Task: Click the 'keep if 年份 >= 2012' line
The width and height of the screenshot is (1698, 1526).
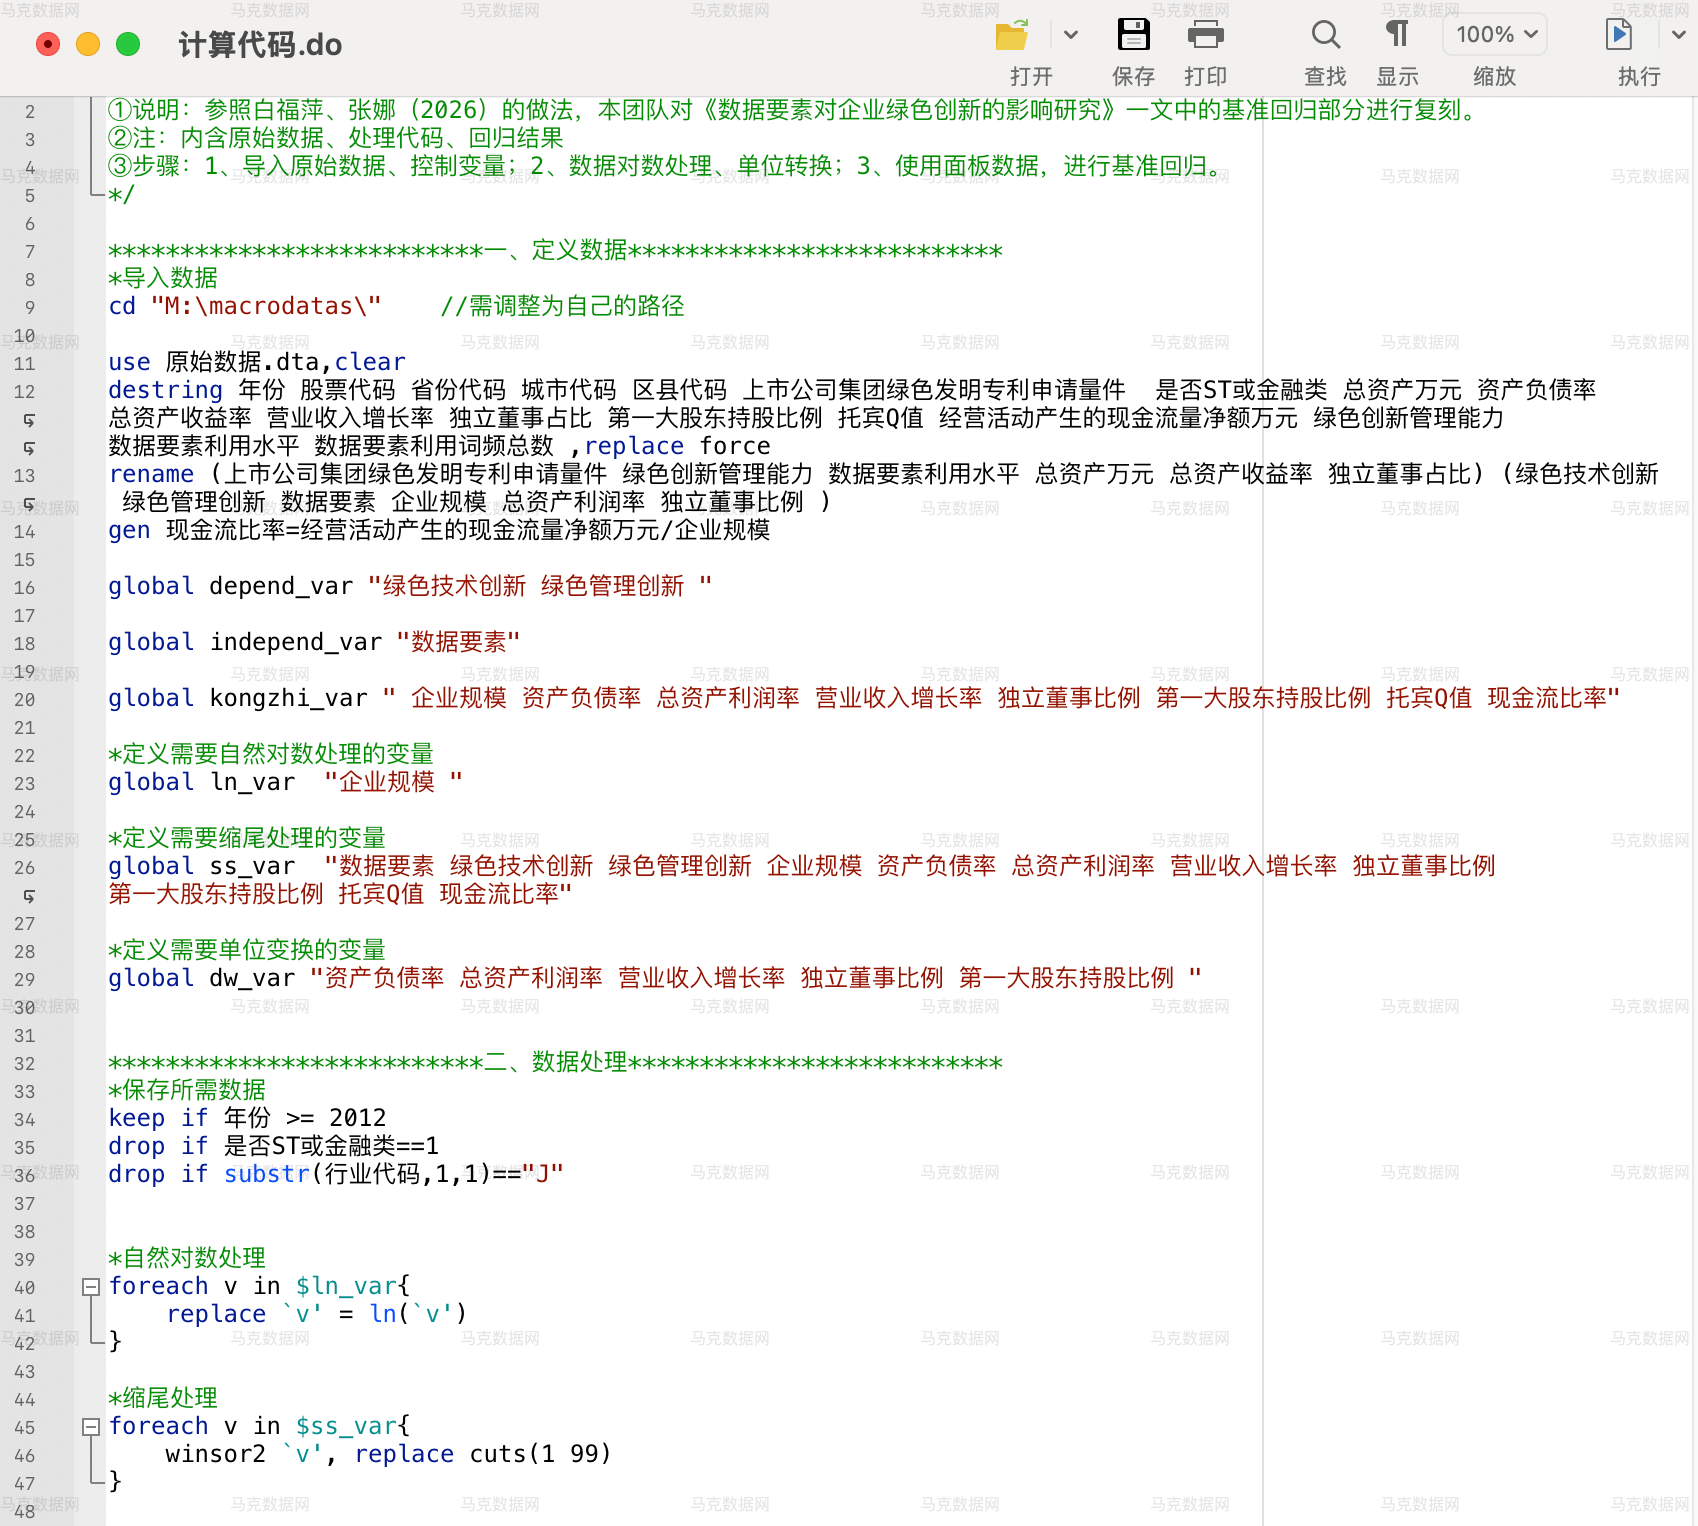Action: coord(247,1118)
